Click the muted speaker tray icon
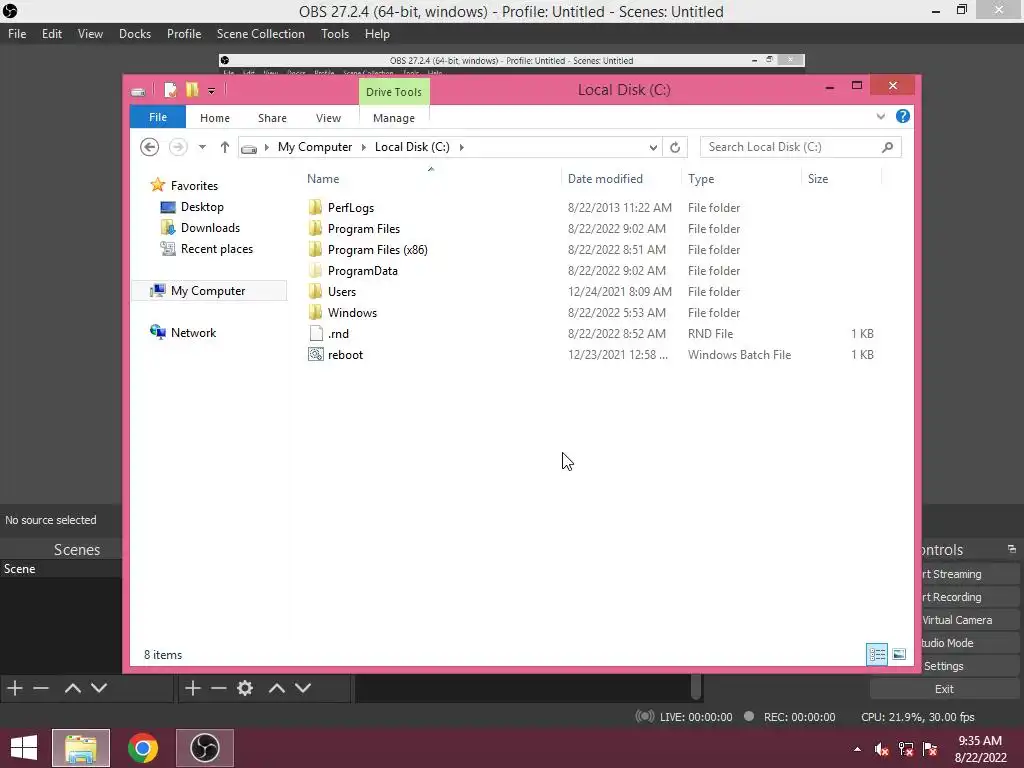The image size is (1024, 768). pos(881,749)
